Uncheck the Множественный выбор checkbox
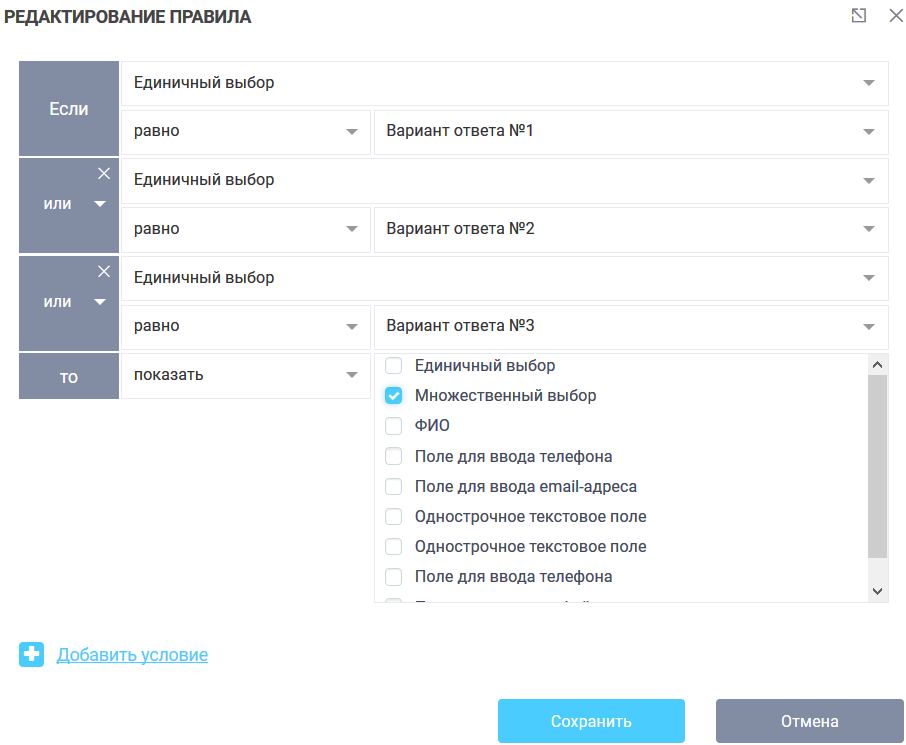The width and height of the screenshot is (906, 745). pos(394,396)
